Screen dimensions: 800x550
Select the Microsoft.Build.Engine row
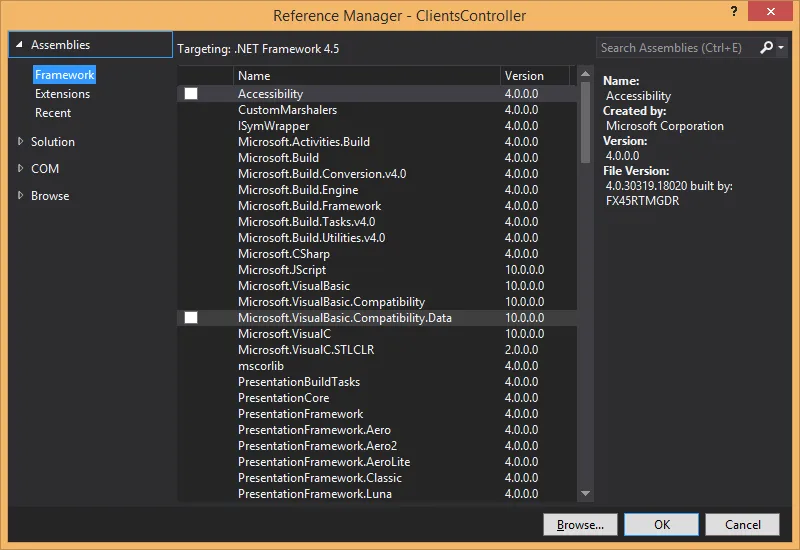377,190
